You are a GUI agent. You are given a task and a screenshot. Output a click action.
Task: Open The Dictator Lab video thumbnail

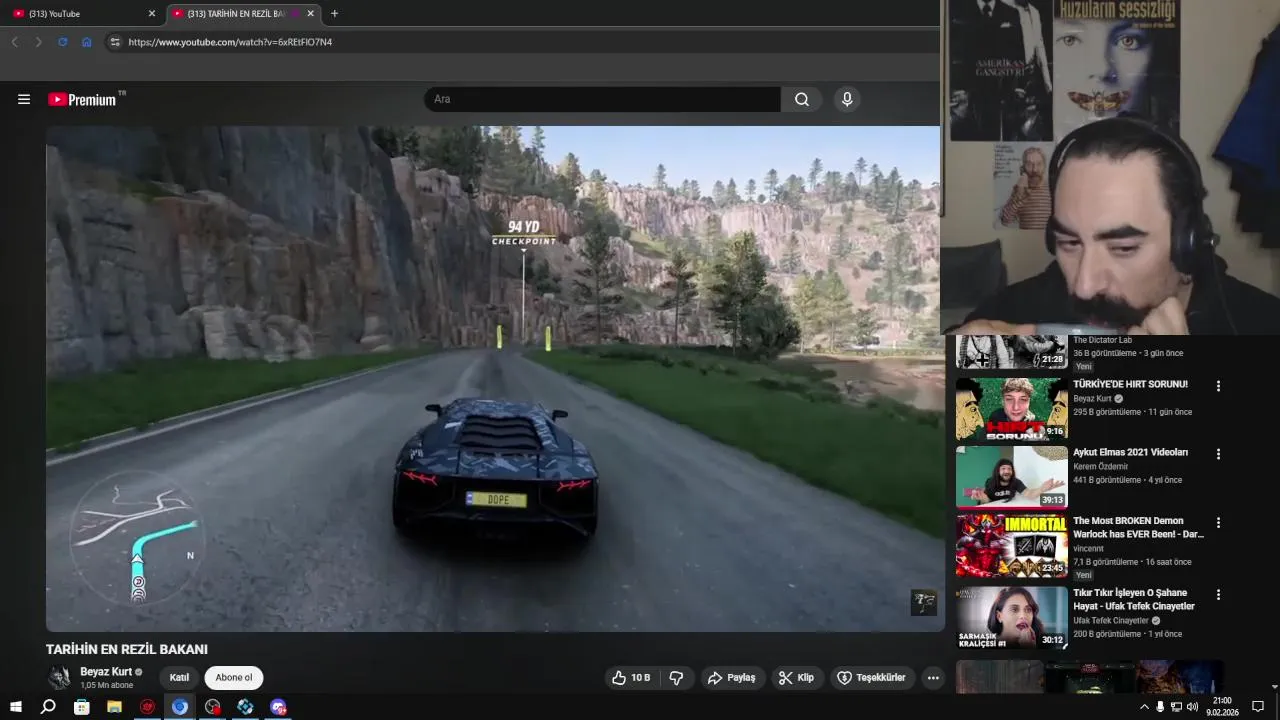[x=1011, y=352]
